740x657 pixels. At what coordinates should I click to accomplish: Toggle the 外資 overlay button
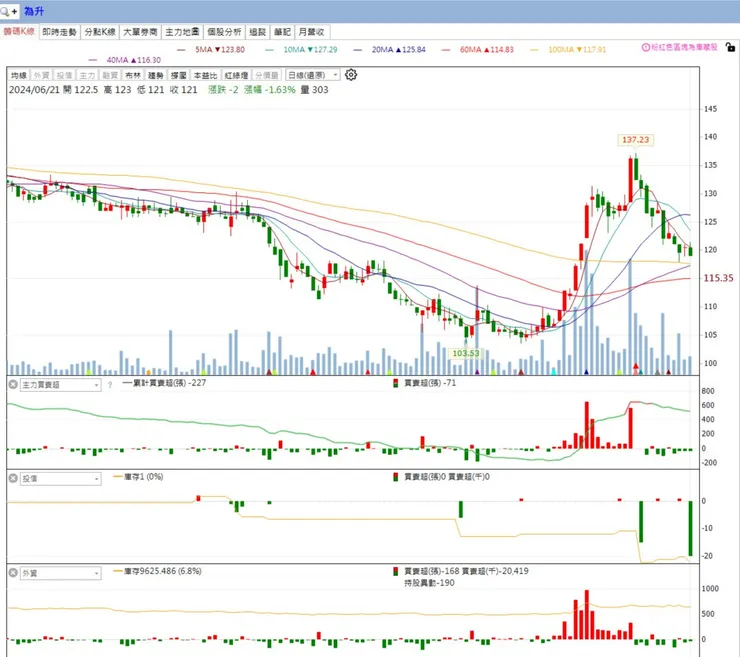pos(42,76)
